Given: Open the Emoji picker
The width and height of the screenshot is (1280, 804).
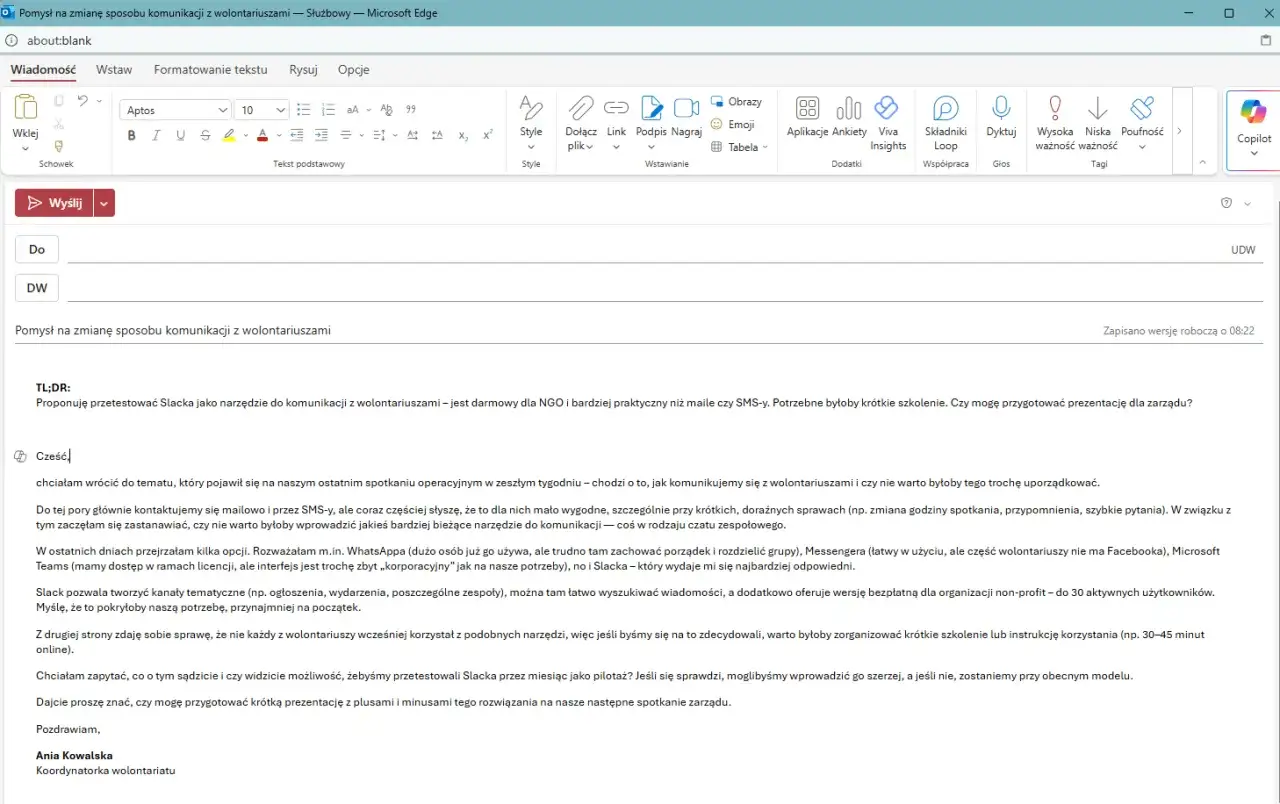Looking at the screenshot, I should (x=732, y=125).
